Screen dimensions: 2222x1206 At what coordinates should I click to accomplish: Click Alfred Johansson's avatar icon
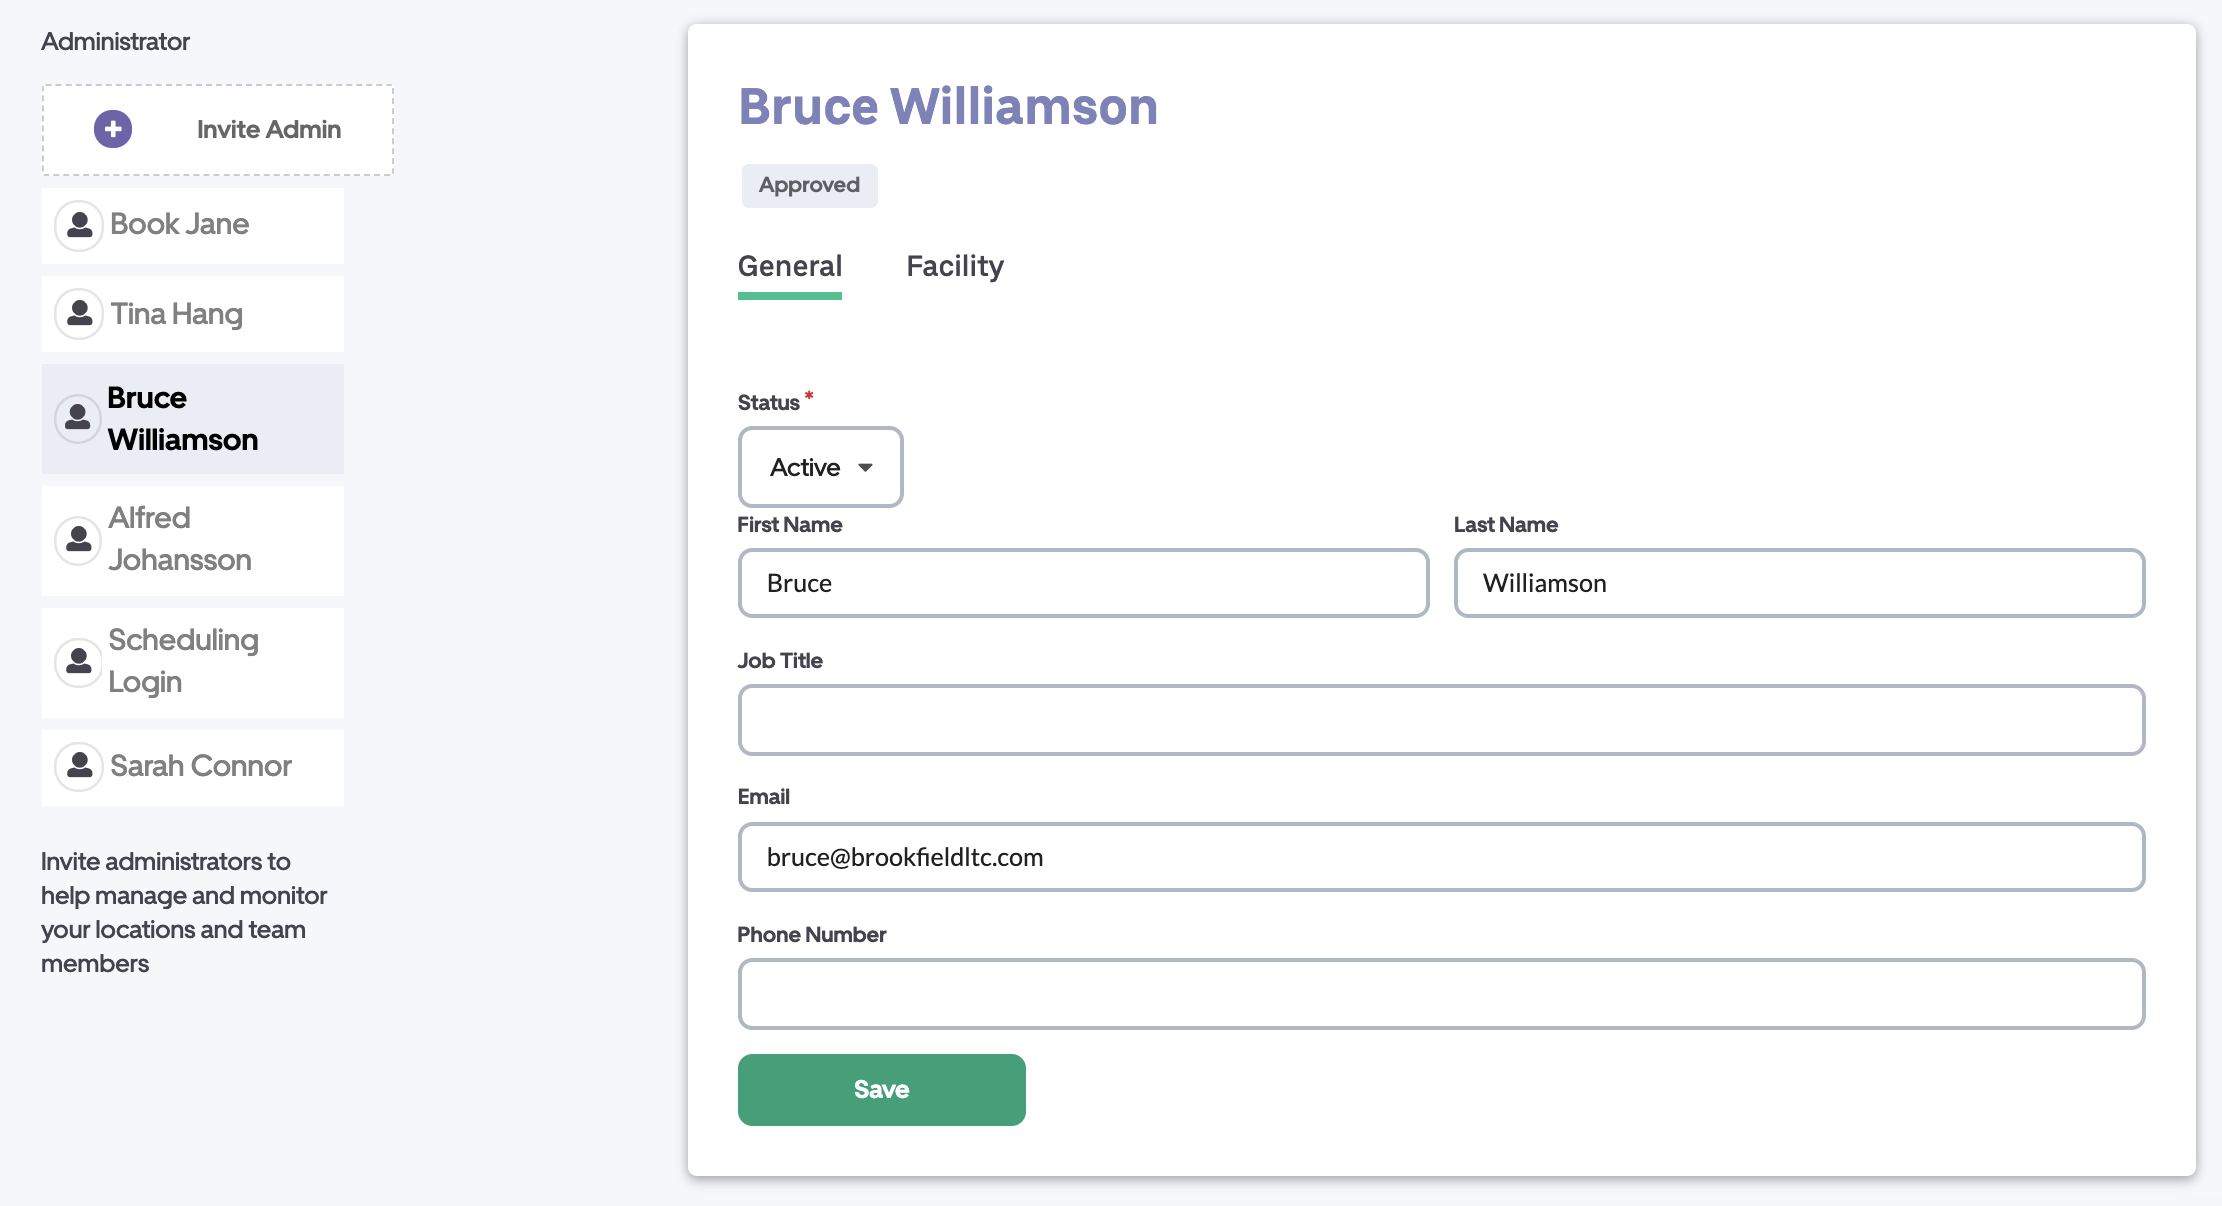coord(79,540)
